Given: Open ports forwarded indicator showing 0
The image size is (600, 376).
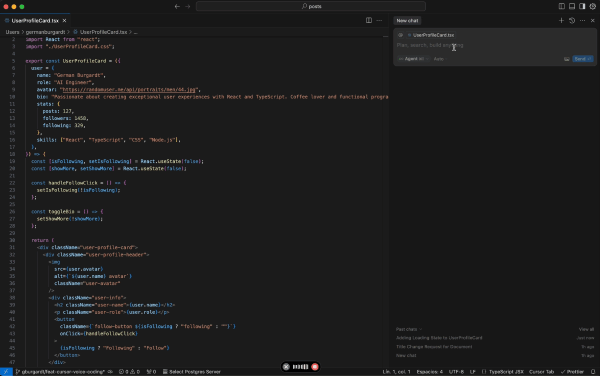Looking at the screenshot, I should click(152, 371).
